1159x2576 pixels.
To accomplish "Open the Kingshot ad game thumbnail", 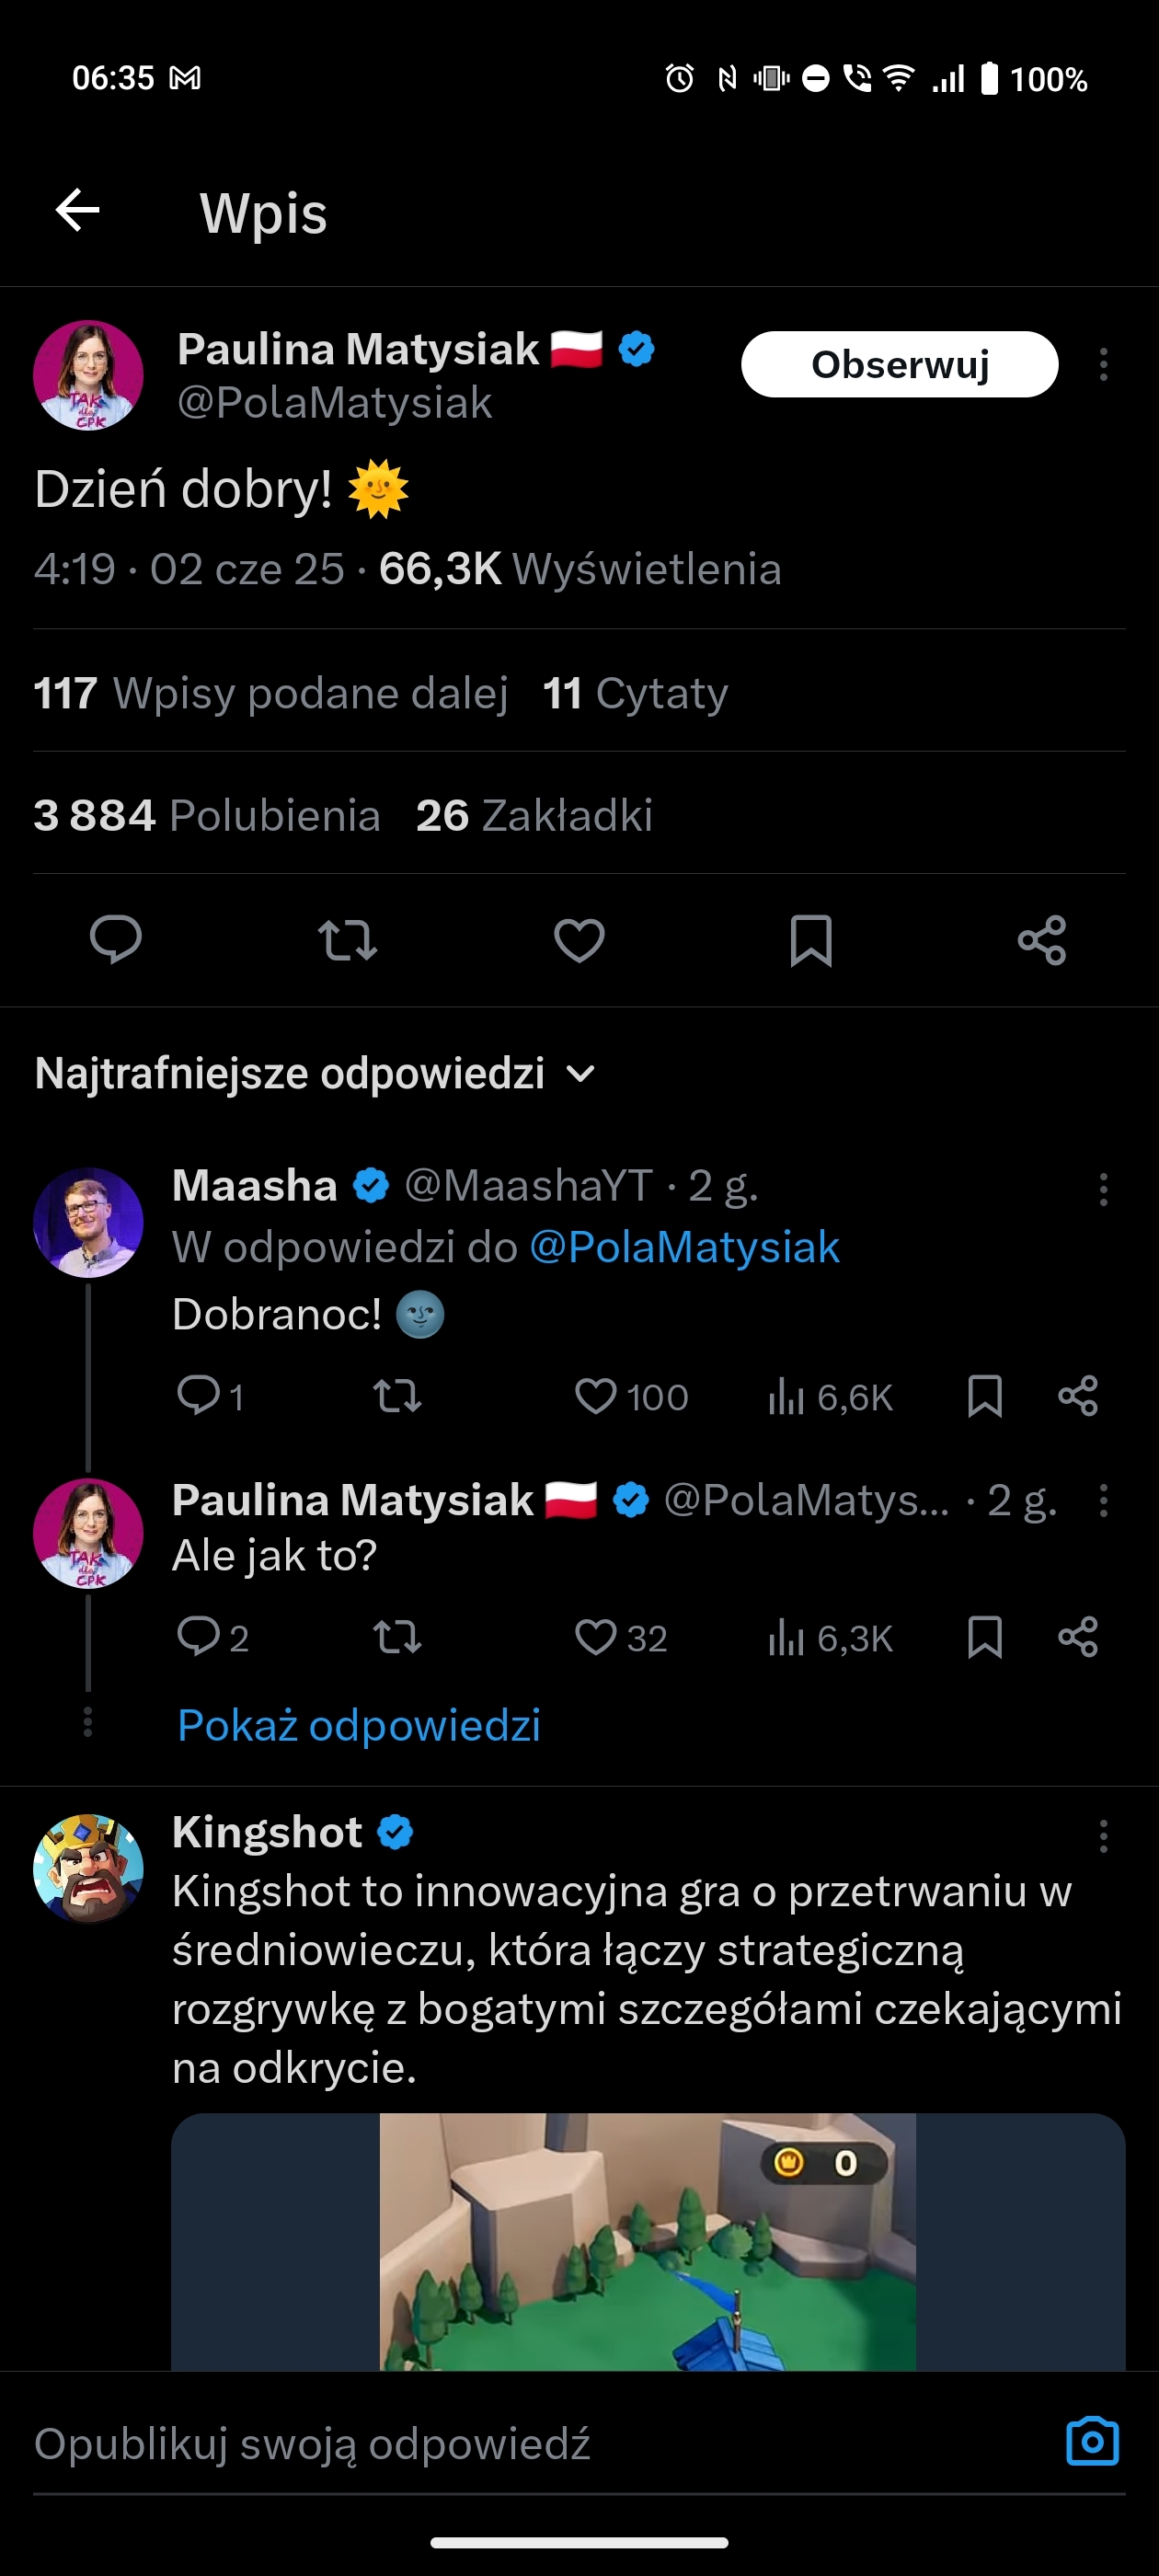I will 648,2240.
